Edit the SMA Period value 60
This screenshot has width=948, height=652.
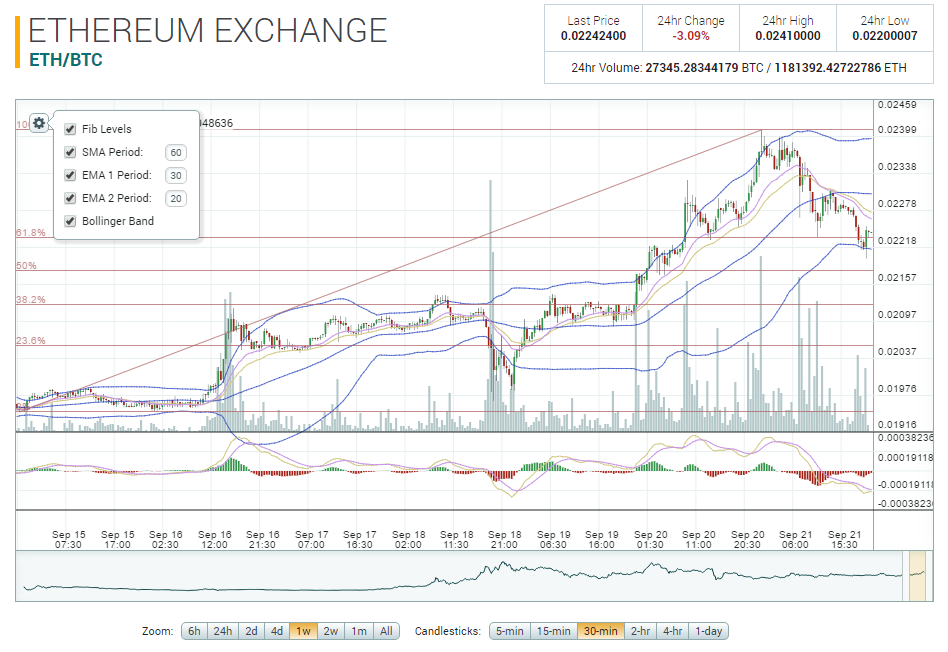(176, 152)
